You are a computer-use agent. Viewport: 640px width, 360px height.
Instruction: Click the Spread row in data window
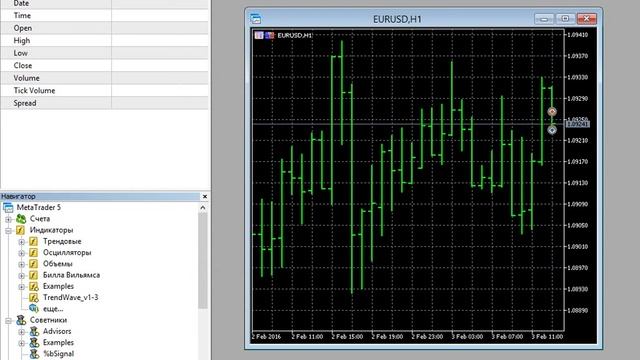104,103
